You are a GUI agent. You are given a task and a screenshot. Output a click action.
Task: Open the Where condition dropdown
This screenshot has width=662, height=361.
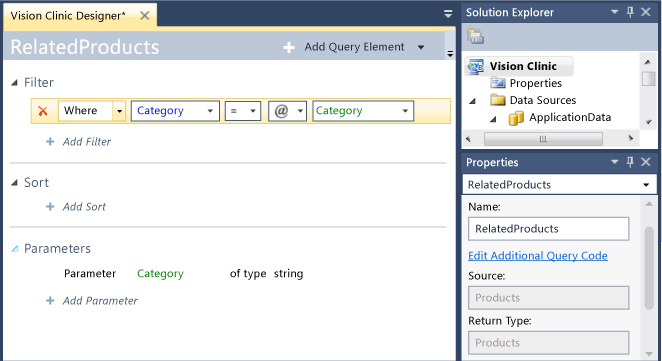point(119,111)
